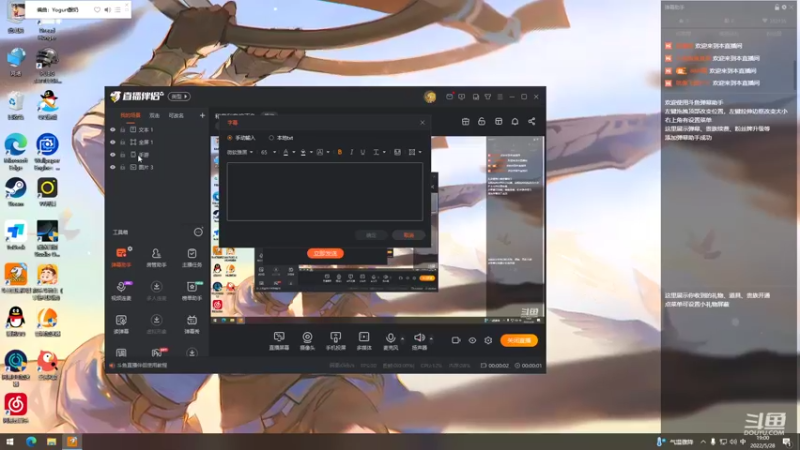Click the orange pill button below dialog
Image resolution: width=800 pixels, height=450 pixels.
click(x=325, y=254)
